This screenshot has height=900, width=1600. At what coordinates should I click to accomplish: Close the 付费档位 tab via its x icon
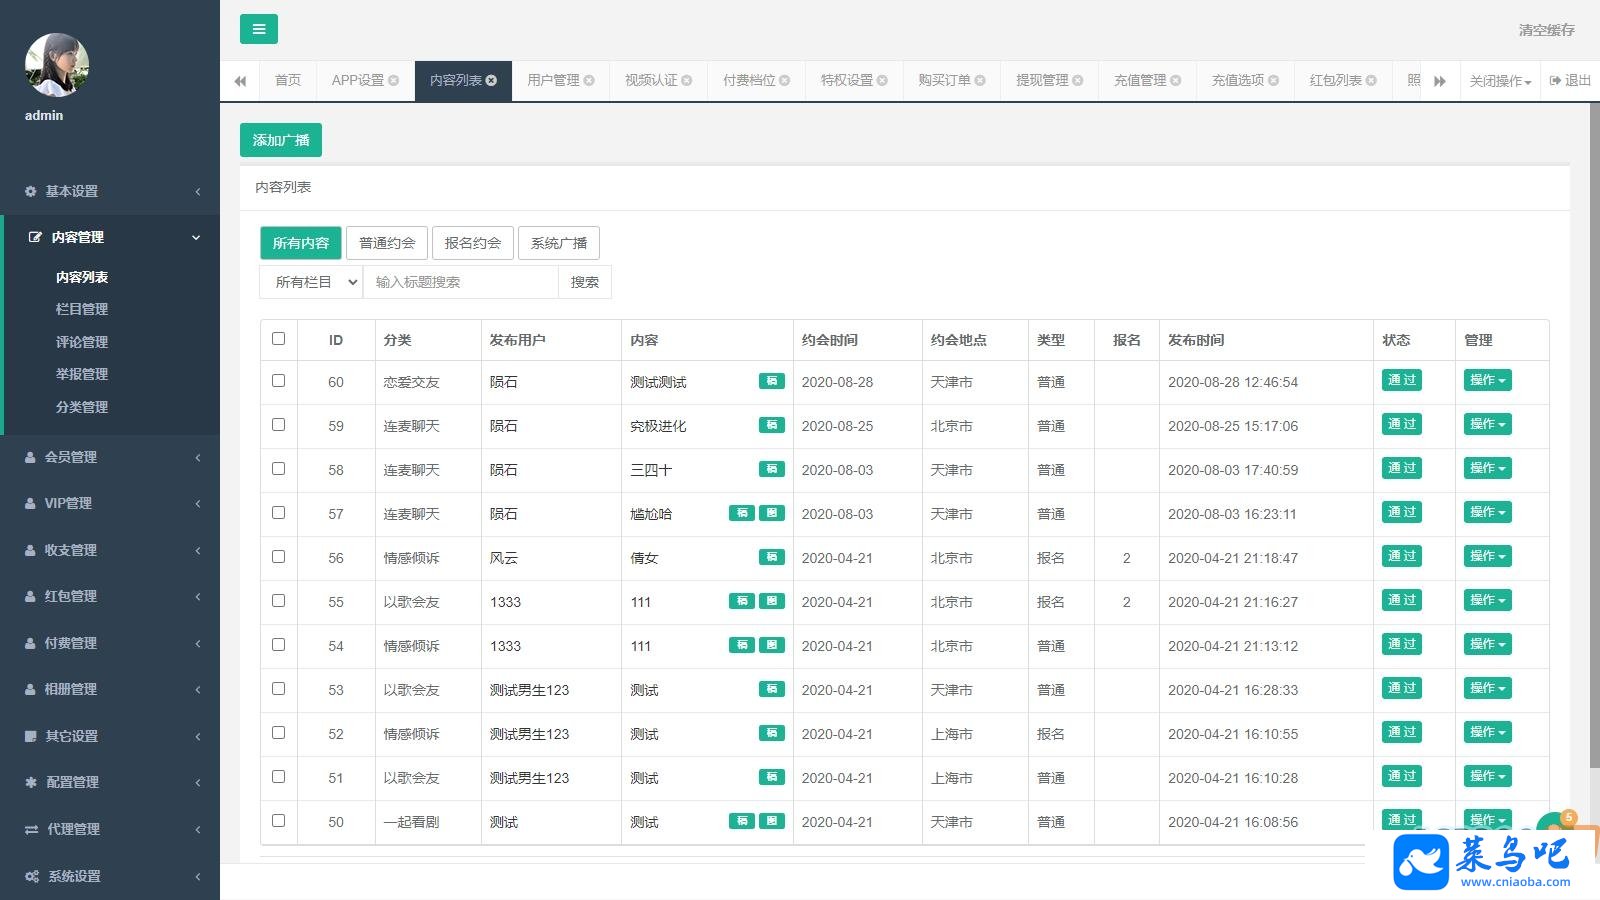(x=784, y=80)
